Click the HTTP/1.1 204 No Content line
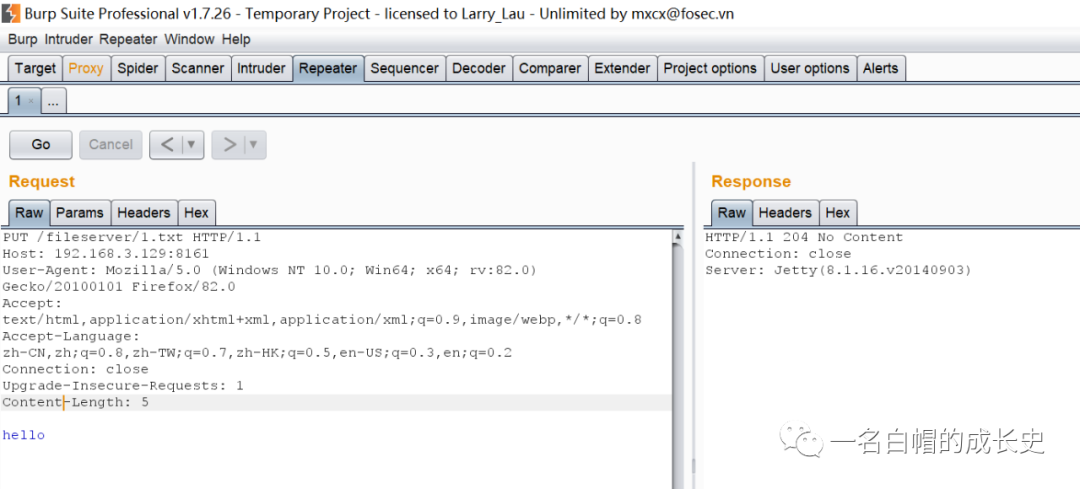Screen dimensions: 1080x489 [x=804, y=237]
